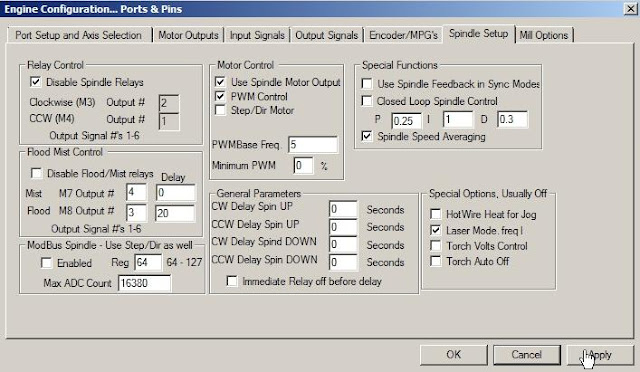Click the PWMBase Freq input field
The height and width of the screenshot is (372, 640).
tap(313, 145)
